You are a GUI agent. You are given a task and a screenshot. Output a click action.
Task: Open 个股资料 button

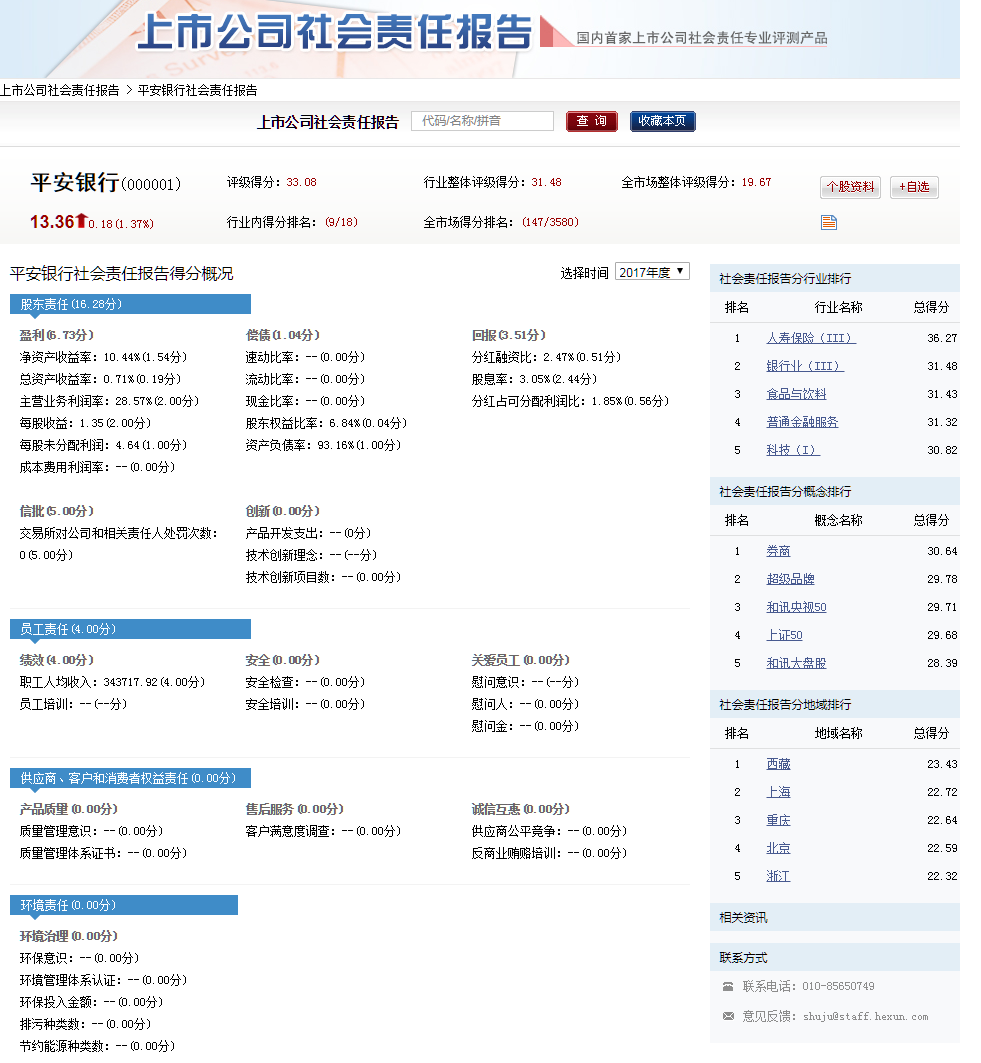850,187
